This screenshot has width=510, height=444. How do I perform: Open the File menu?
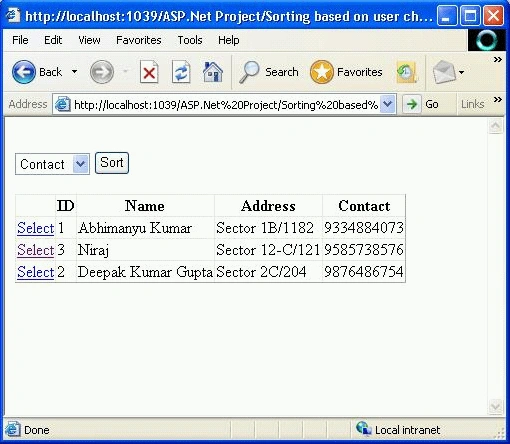pos(20,40)
